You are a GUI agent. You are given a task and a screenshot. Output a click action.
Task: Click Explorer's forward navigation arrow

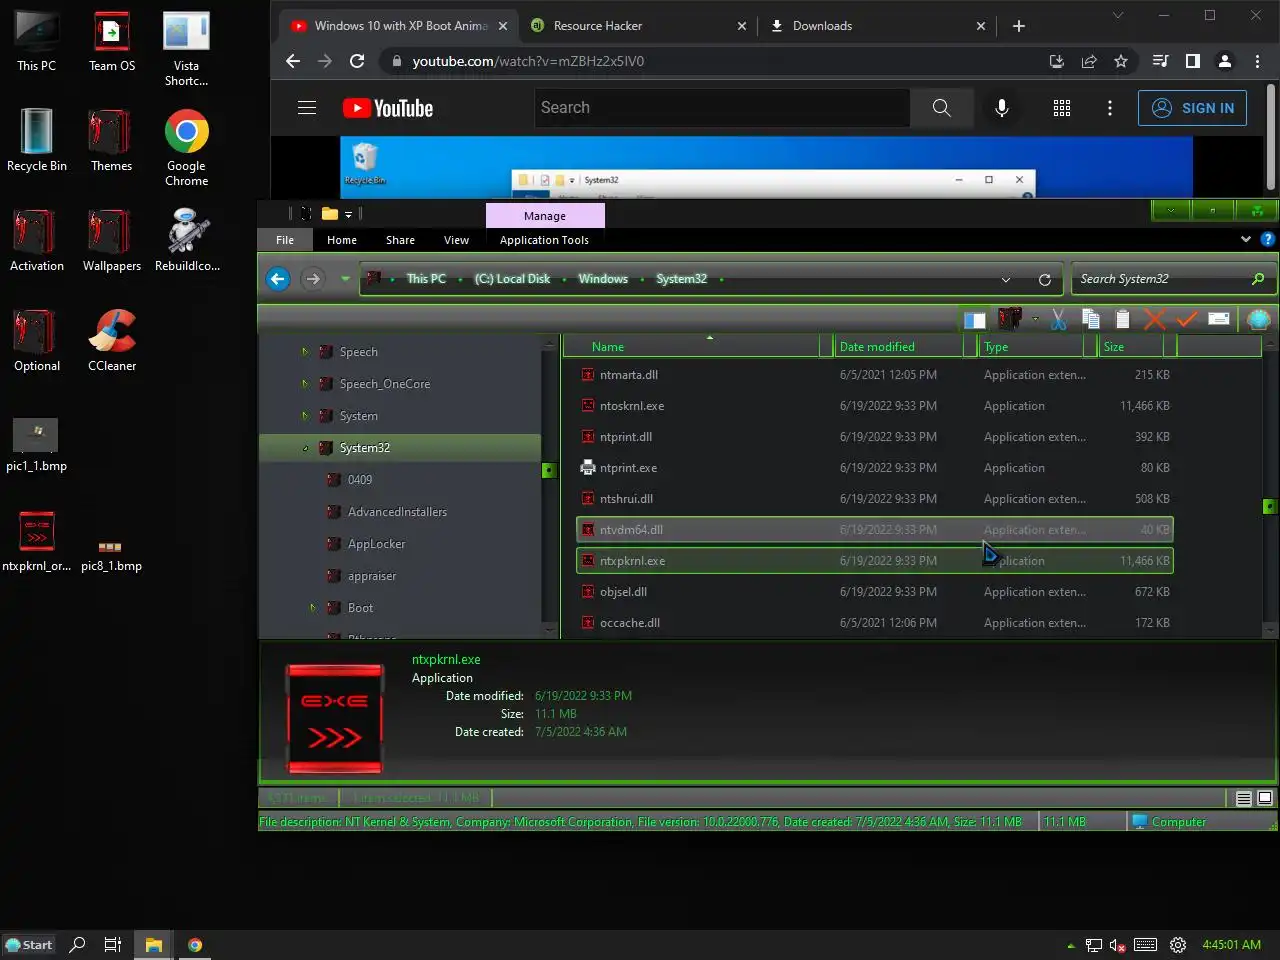point(312,279)
